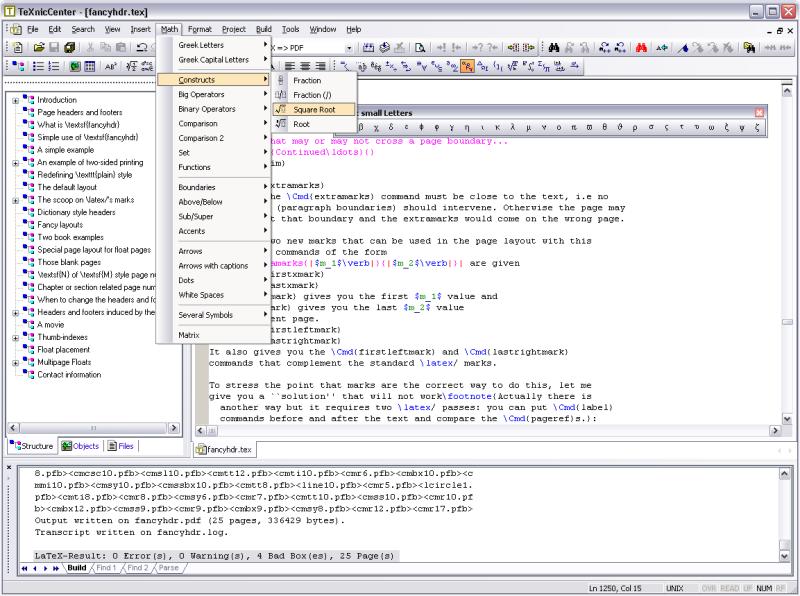This screenshot has width=800, height=596.
Task: Expand the Introduction tree node
Action: 15,101
